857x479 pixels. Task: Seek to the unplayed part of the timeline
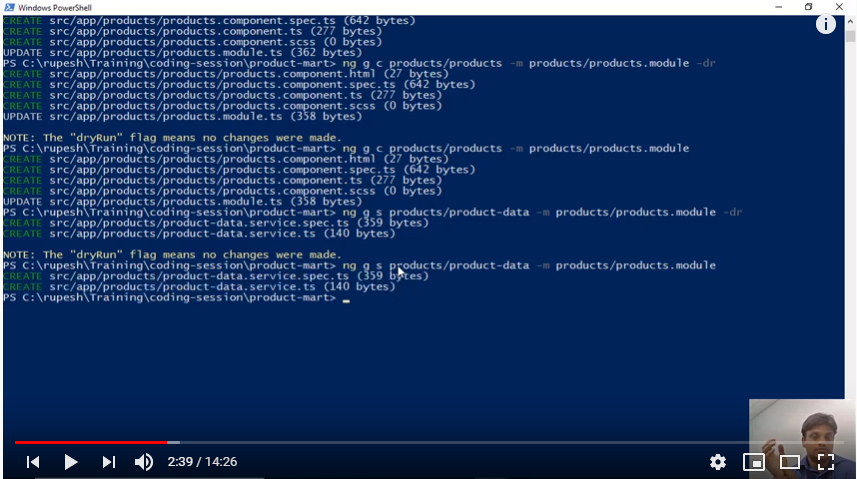450,442
